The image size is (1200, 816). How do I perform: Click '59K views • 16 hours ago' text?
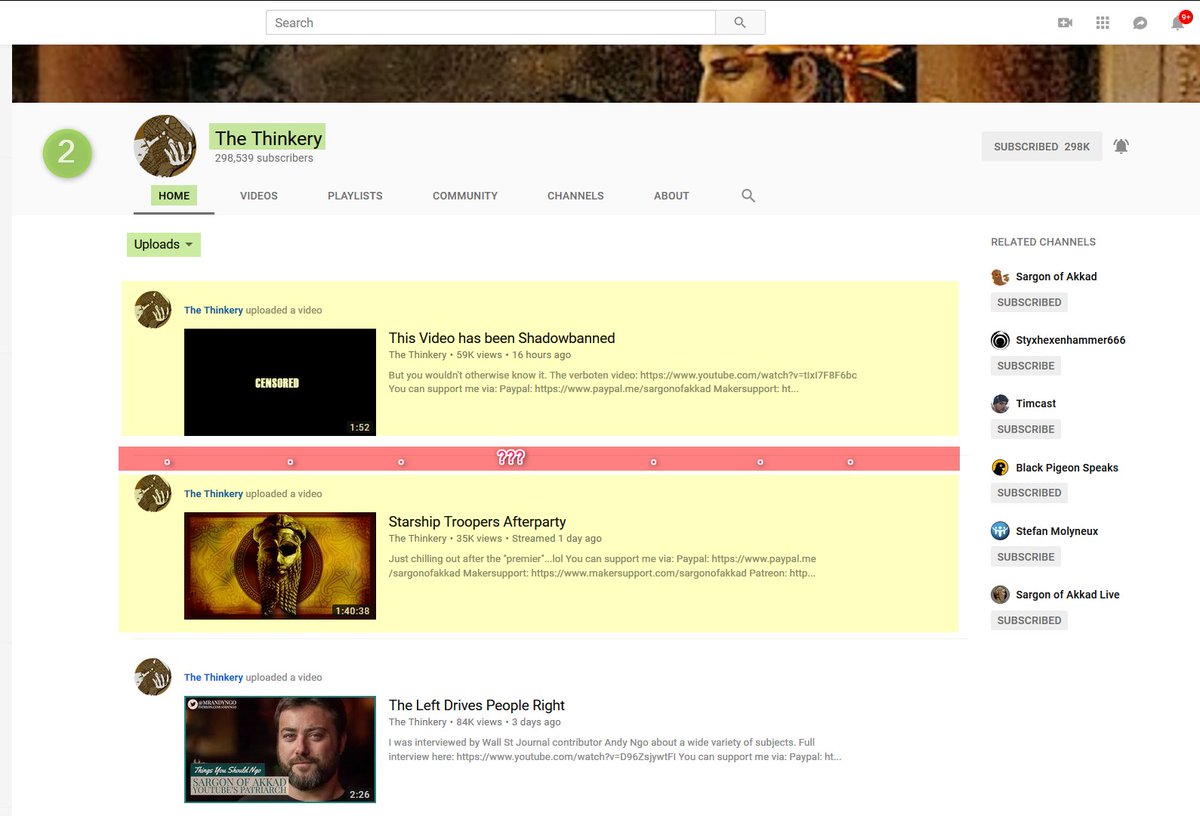pyautogui.click(x=513, y=355)
